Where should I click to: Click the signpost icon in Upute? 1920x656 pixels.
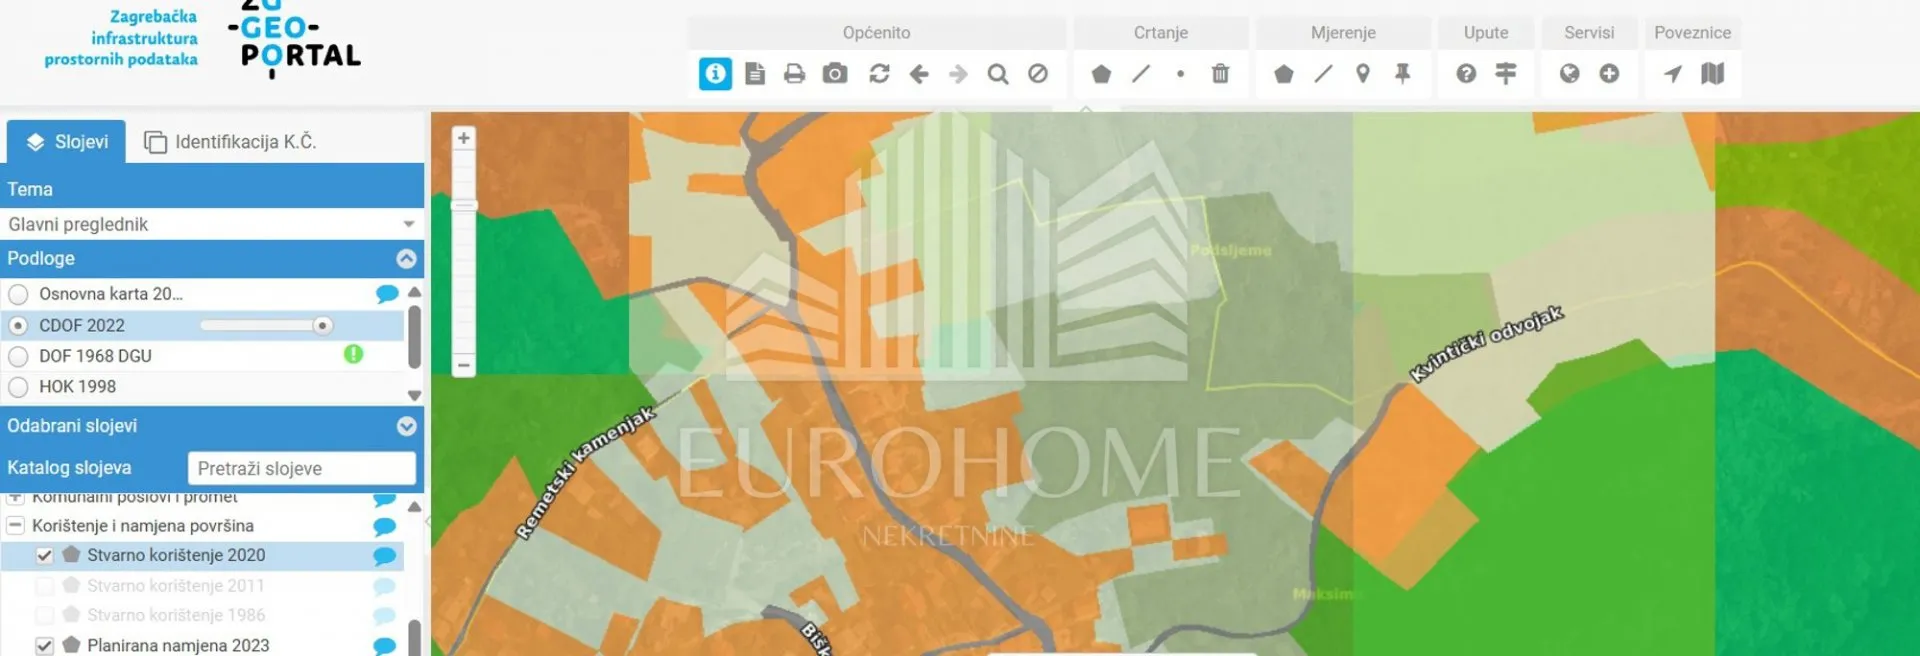coord(1506,74)
